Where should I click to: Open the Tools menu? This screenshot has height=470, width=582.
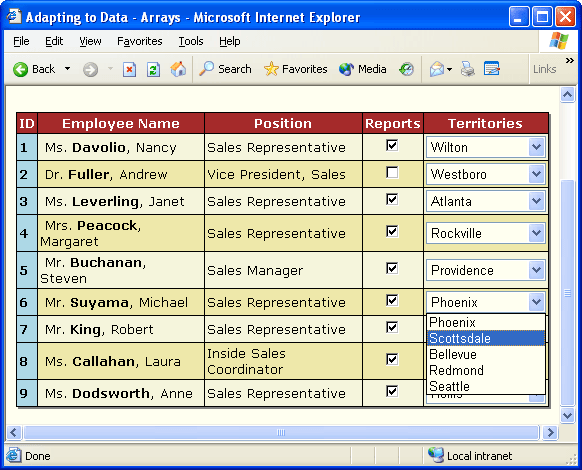click(x=191, y=41)
